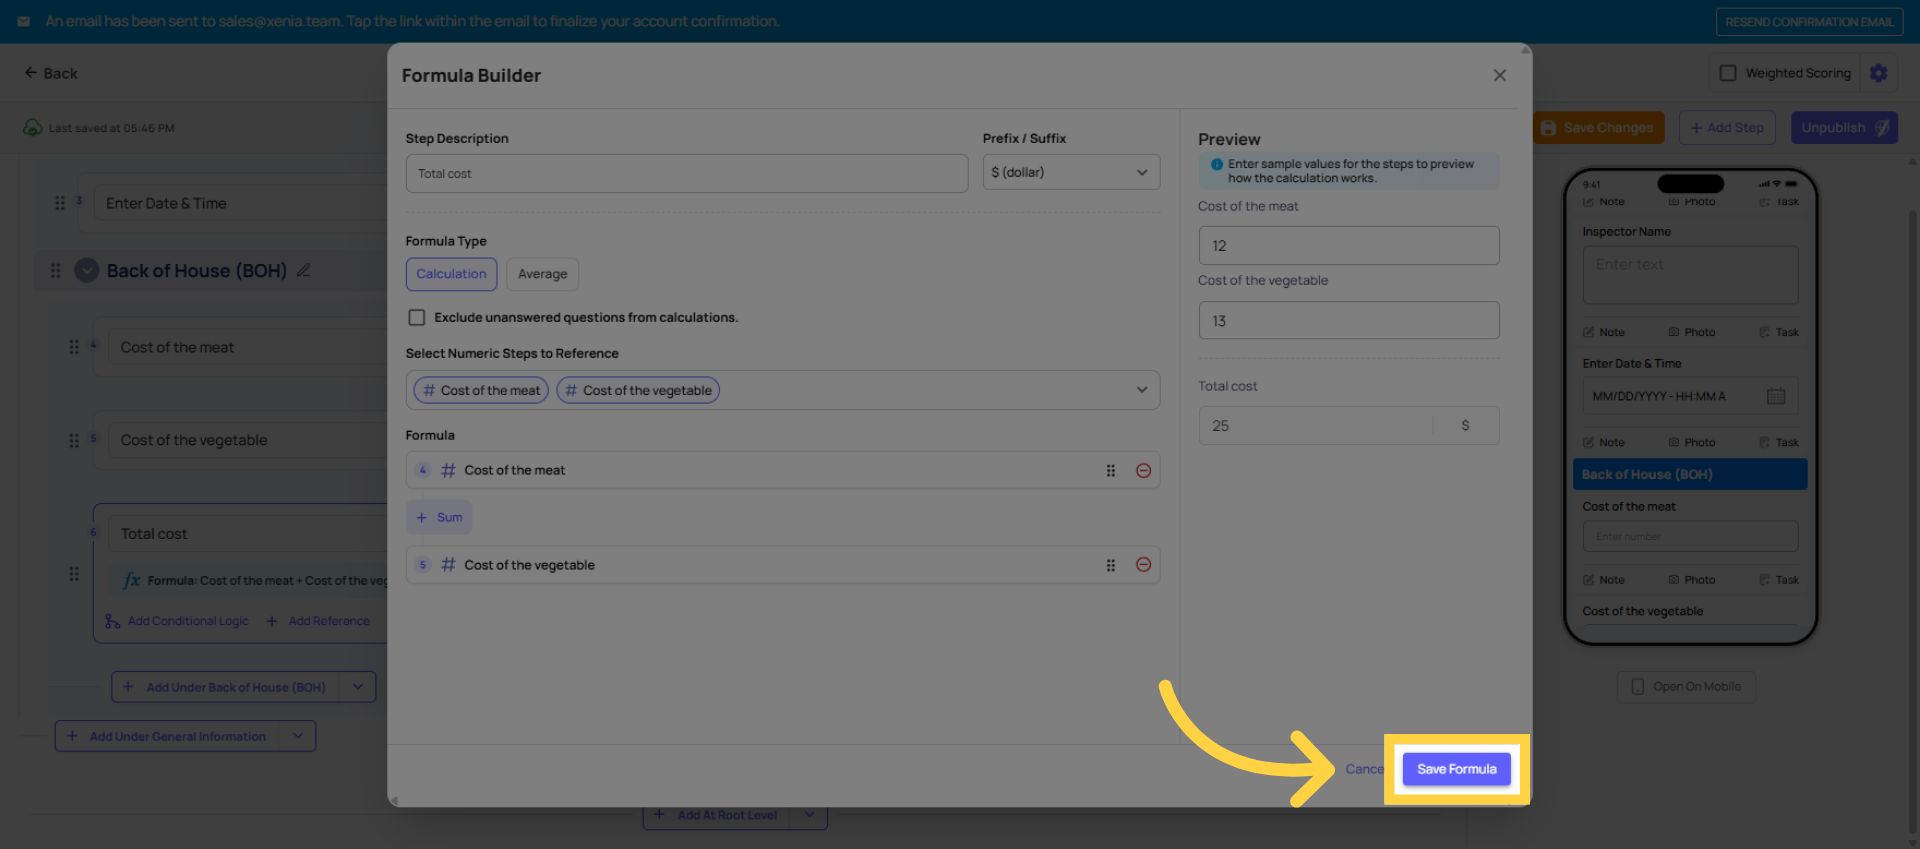Enable Exclude unanswered questions checkbox
The width and height of the screenshot is (1920, 849).
pyautogui.click(x=417, y=318)
